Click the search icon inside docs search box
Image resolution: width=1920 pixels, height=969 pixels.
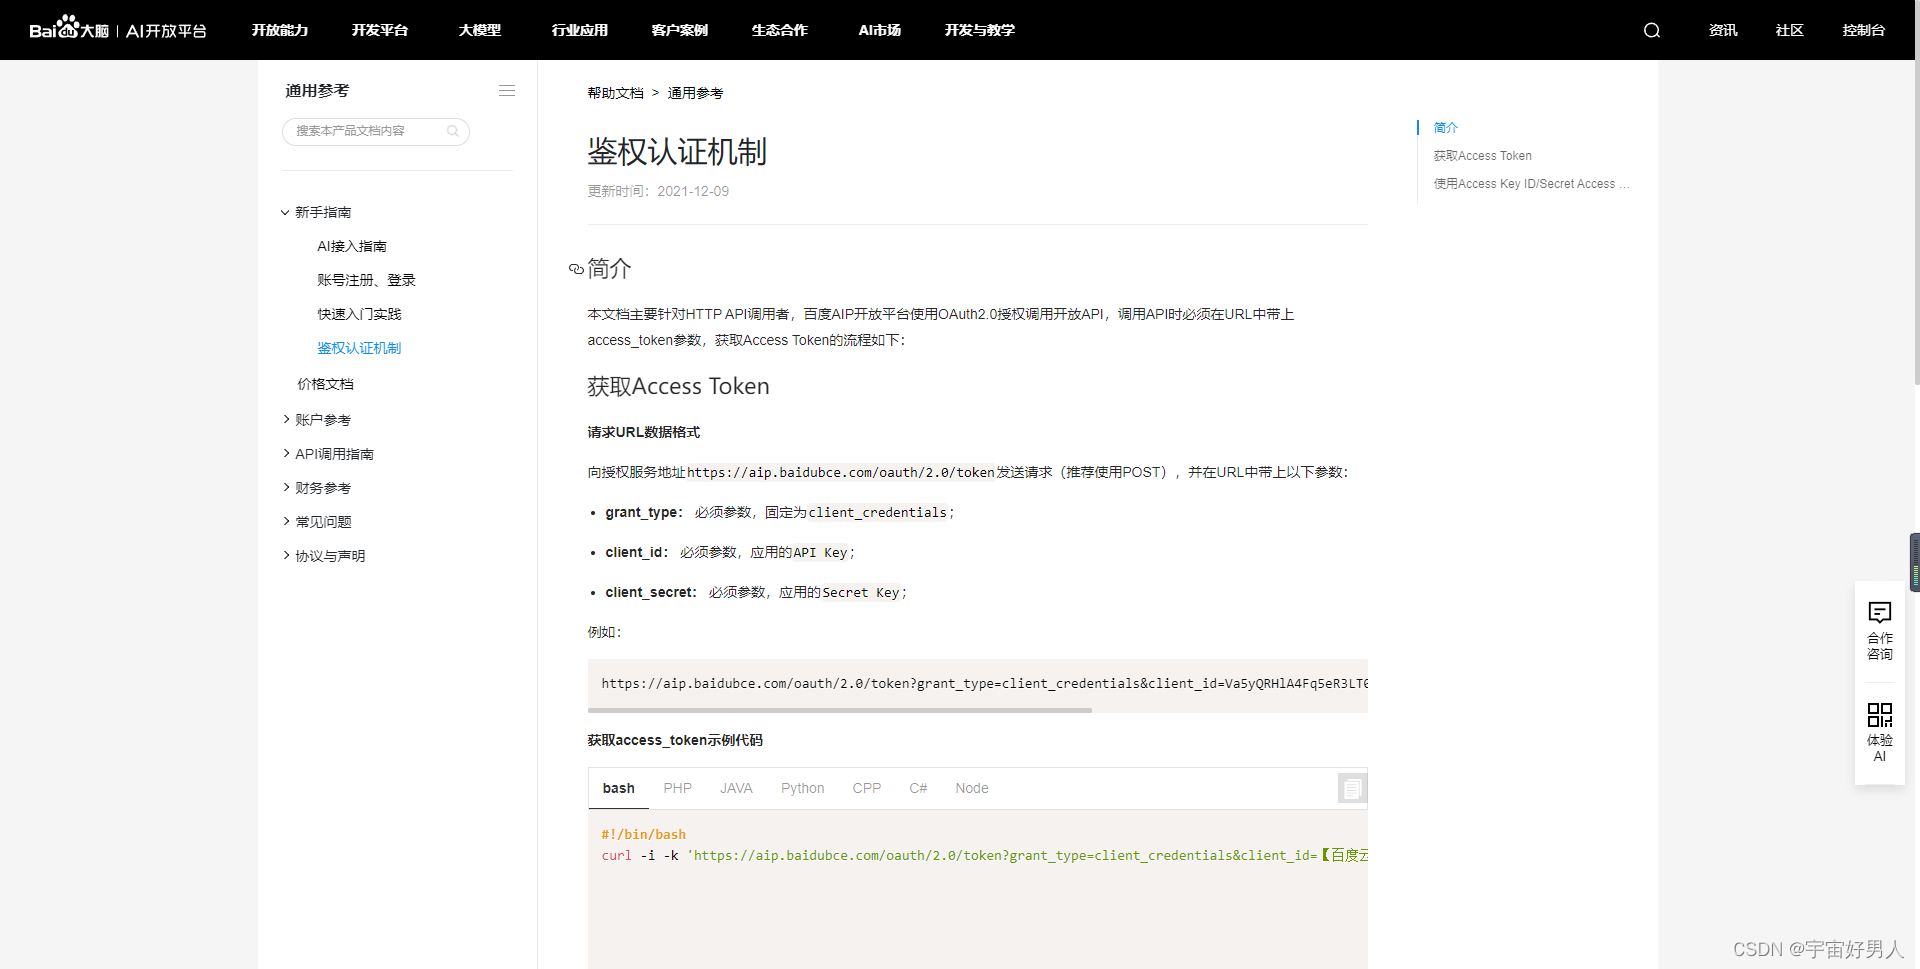(453, 131)
